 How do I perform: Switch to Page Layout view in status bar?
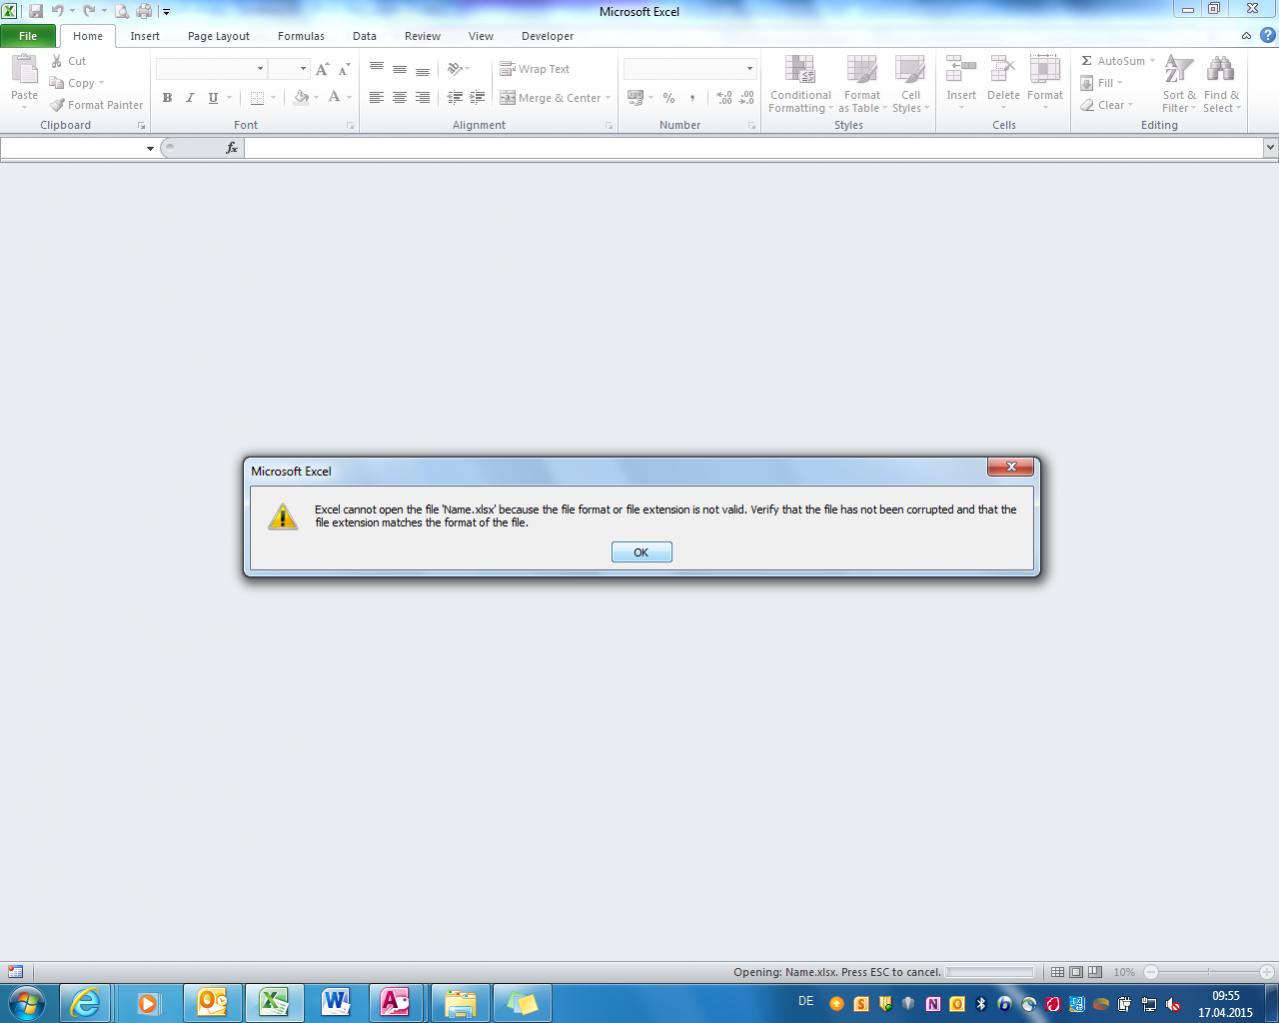coord(1076,972)
